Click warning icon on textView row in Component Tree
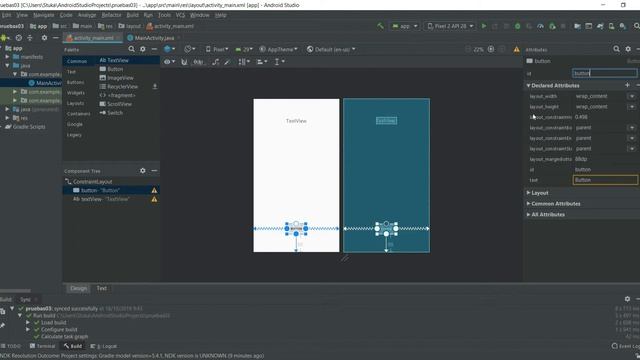This screenshot has width=640, height=360. point(154,199)
